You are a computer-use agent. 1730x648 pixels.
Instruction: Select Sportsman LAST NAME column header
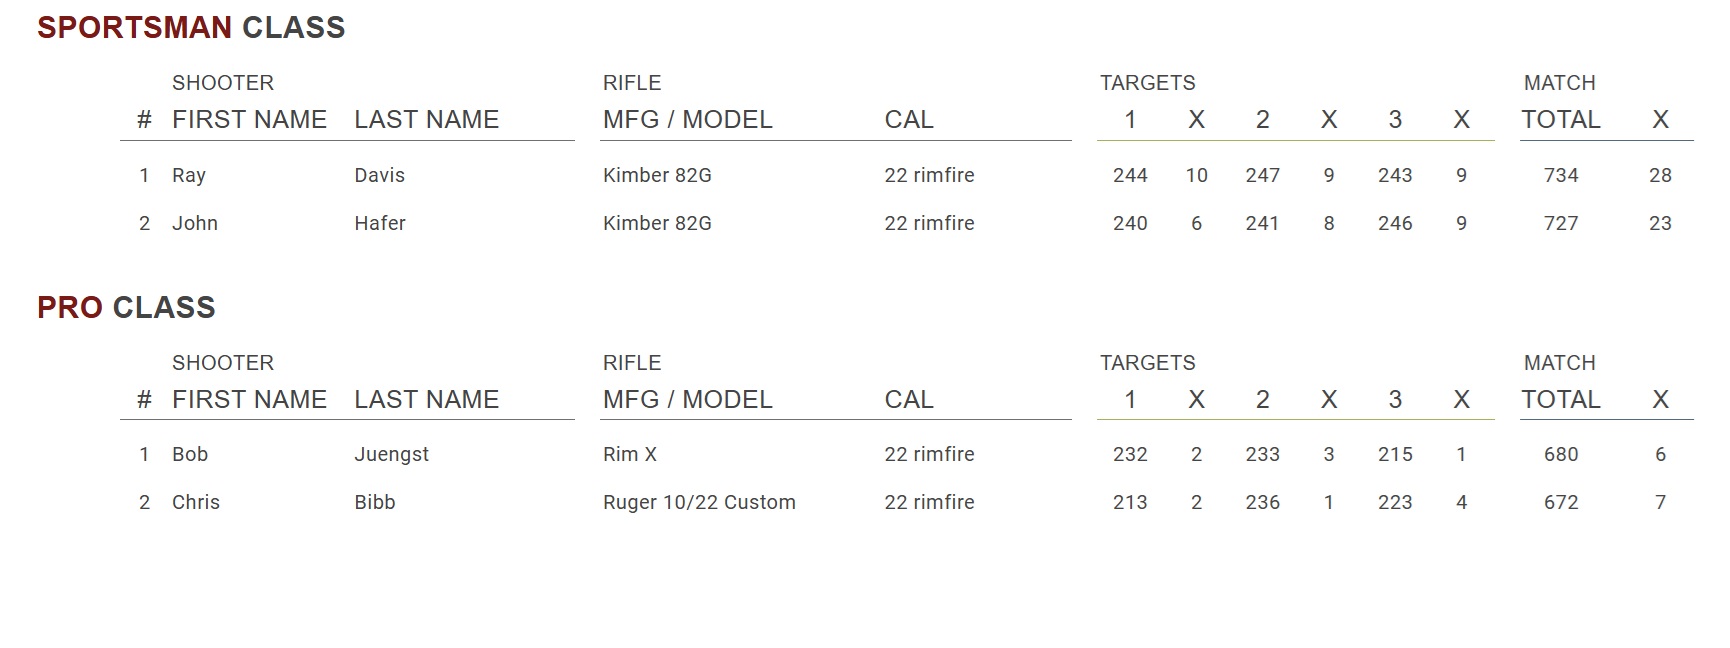tap(426, 120)
